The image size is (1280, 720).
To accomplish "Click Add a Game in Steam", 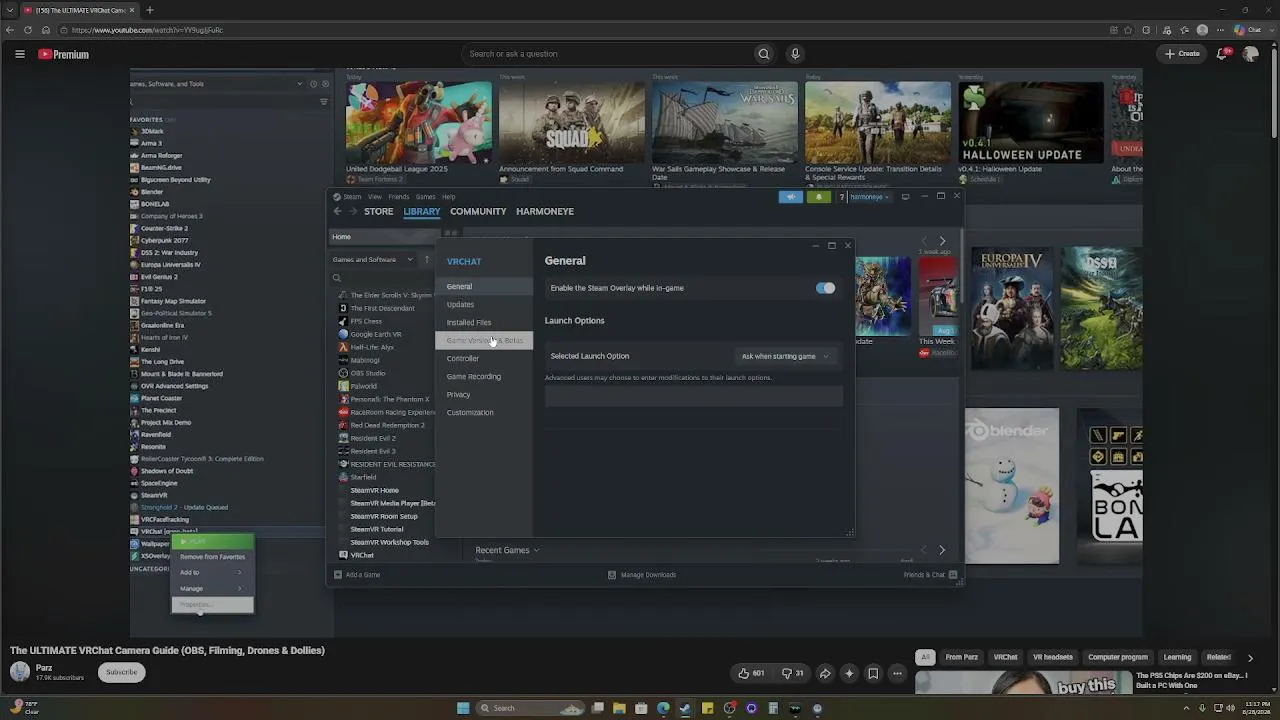I will [357, 575].
